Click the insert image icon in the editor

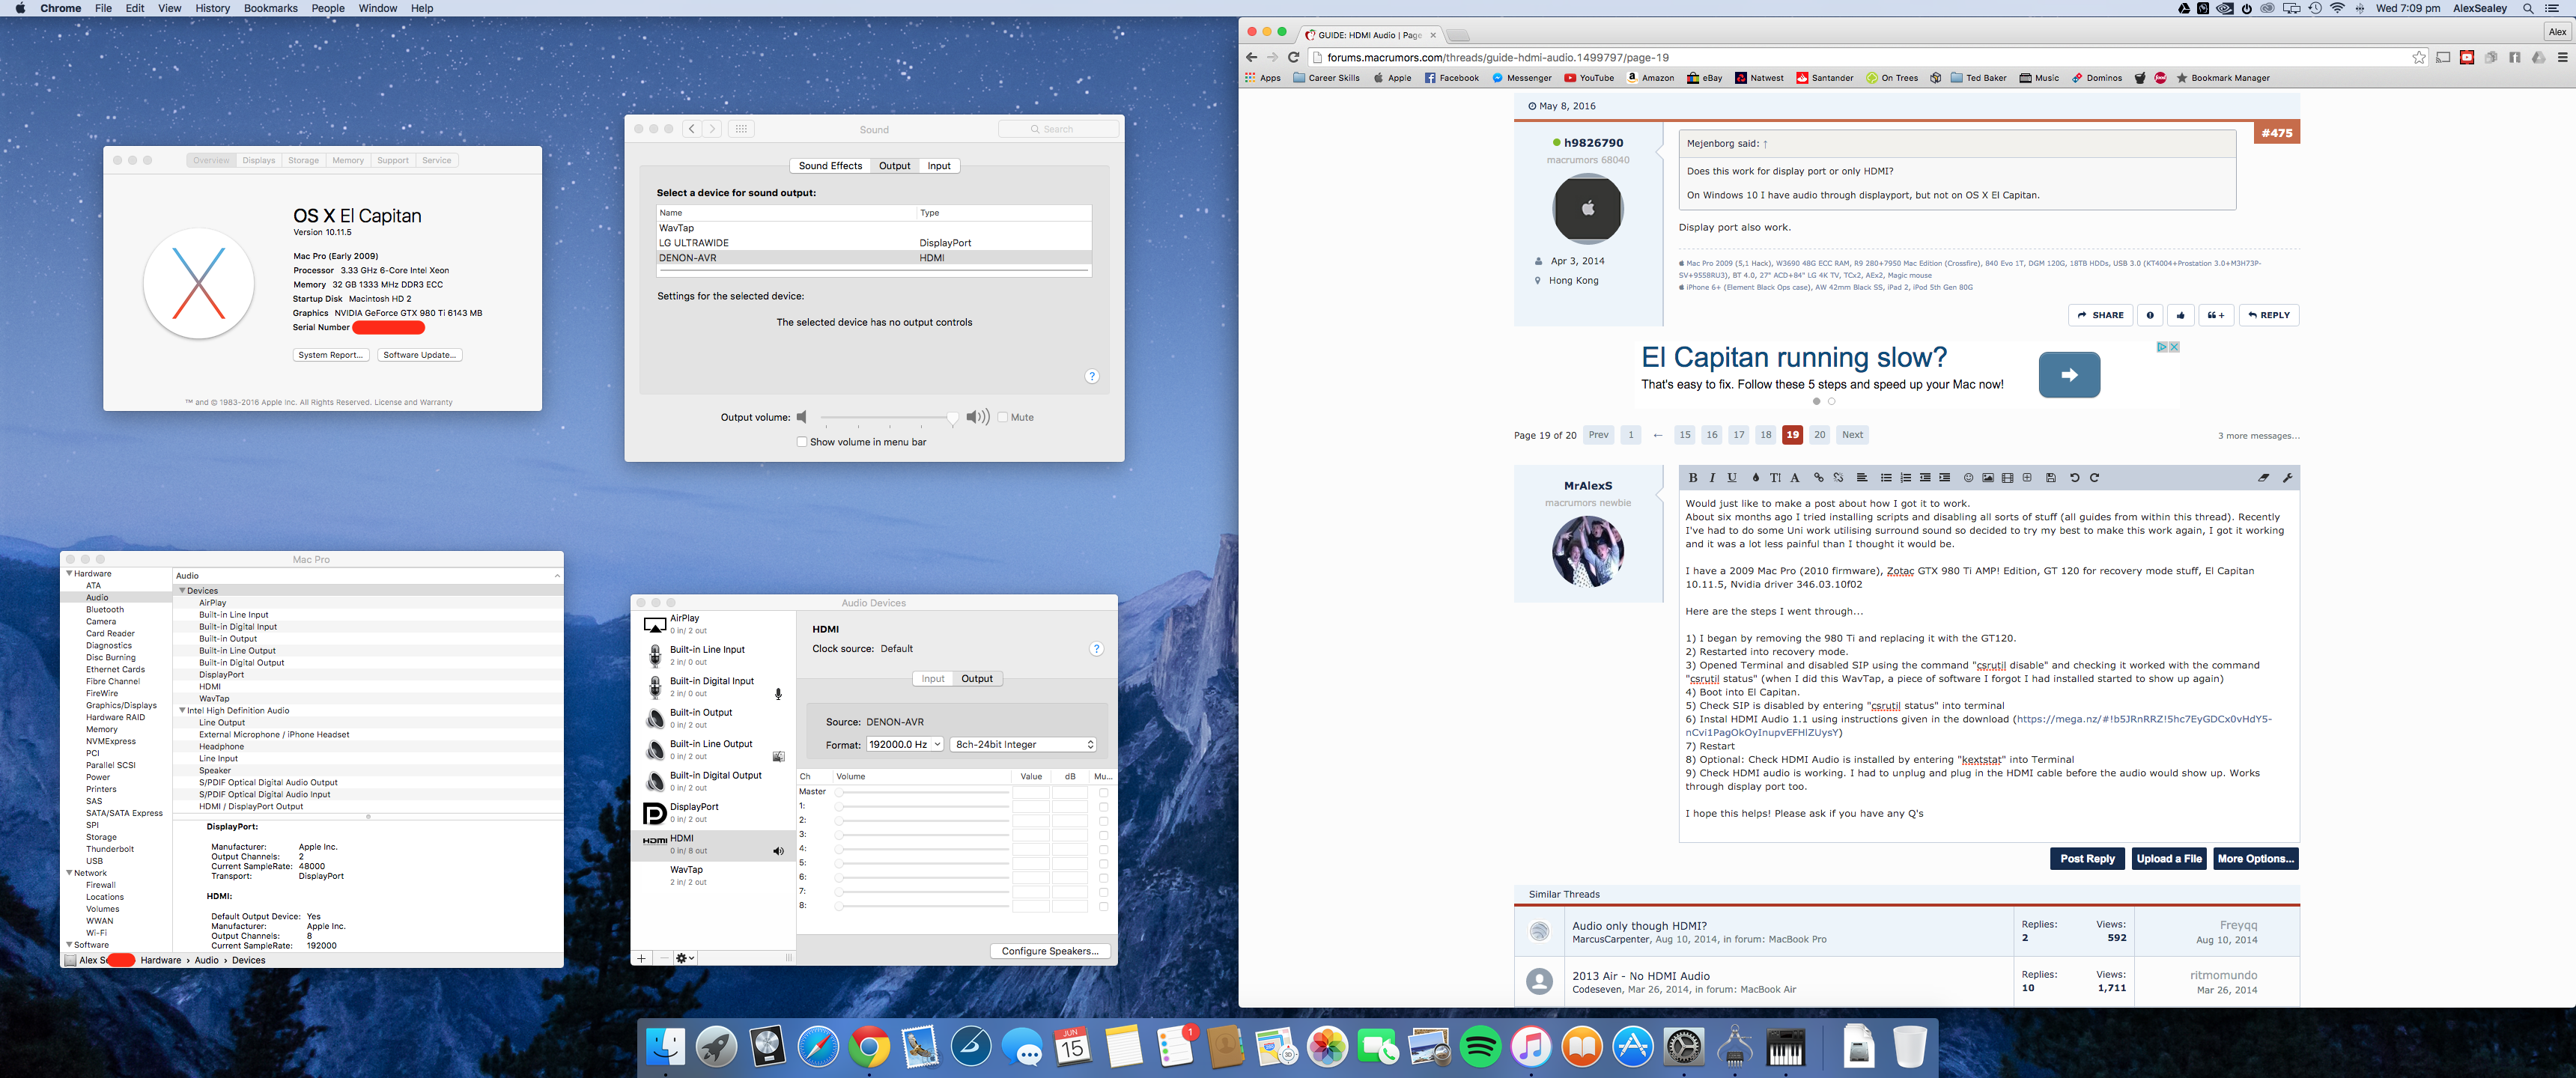(x=1988, y=478)
